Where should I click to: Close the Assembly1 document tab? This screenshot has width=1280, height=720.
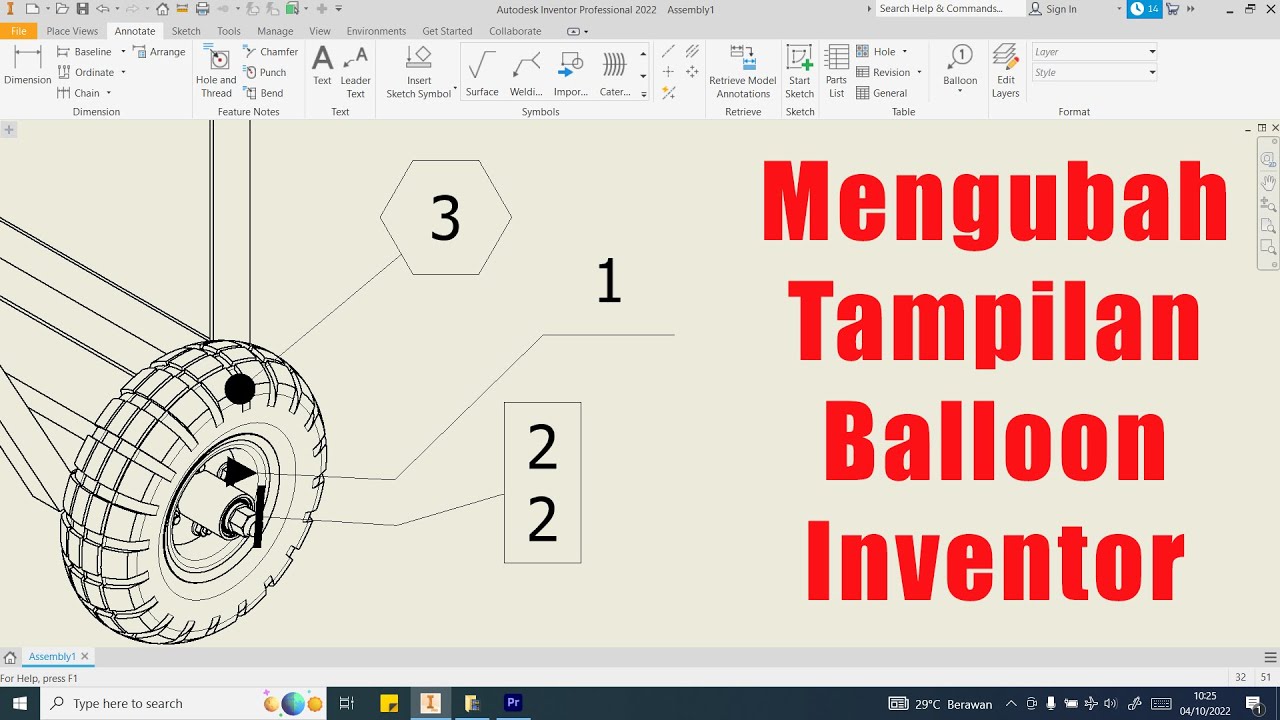coord(85,657)
